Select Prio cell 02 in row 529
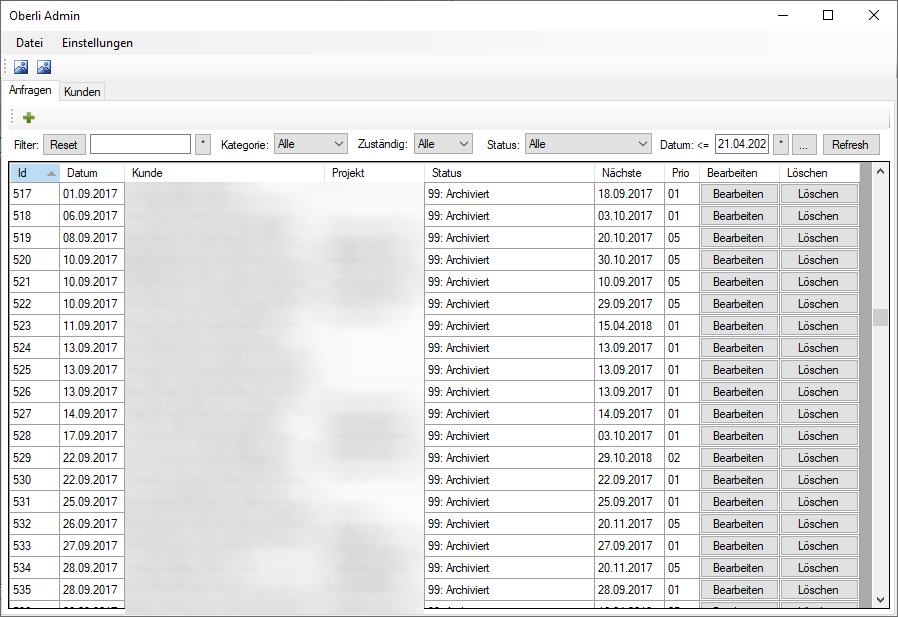Viewport: 898px width, 617px height. click(x=682, y=458)
